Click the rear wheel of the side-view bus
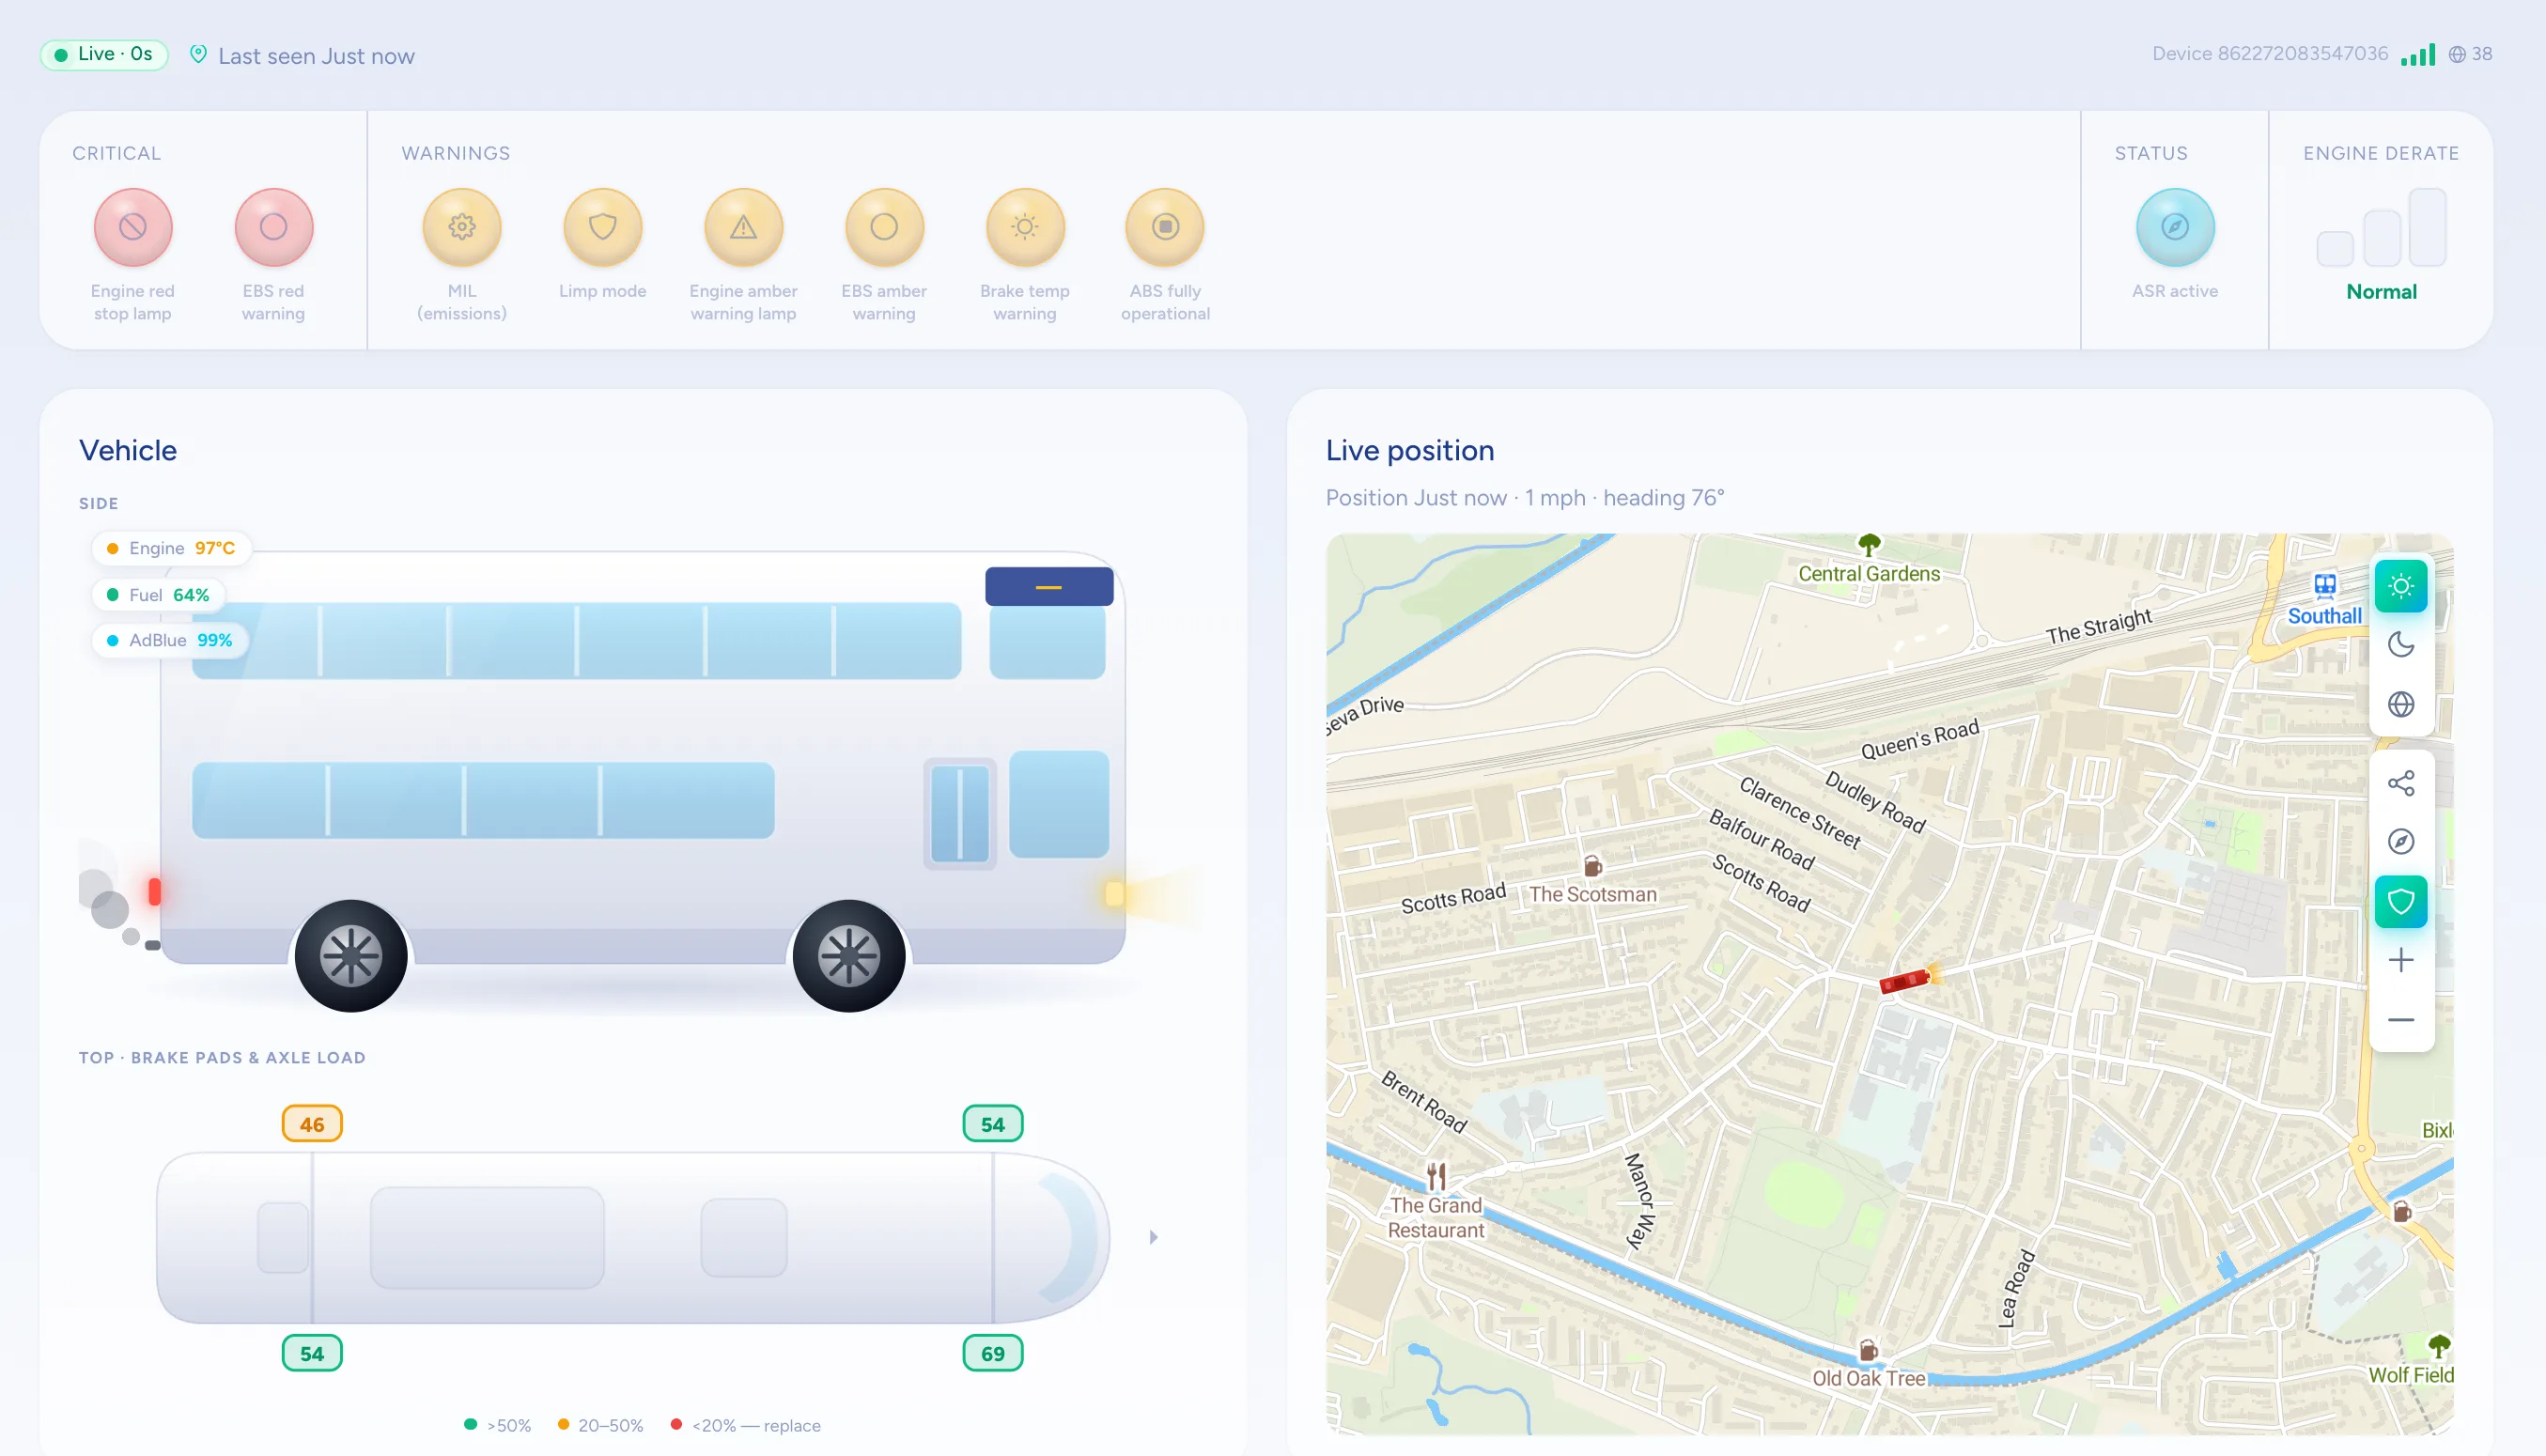The width and height of the screenshot is (2546, 1456). pyautogui.click(x=351, y=956)
